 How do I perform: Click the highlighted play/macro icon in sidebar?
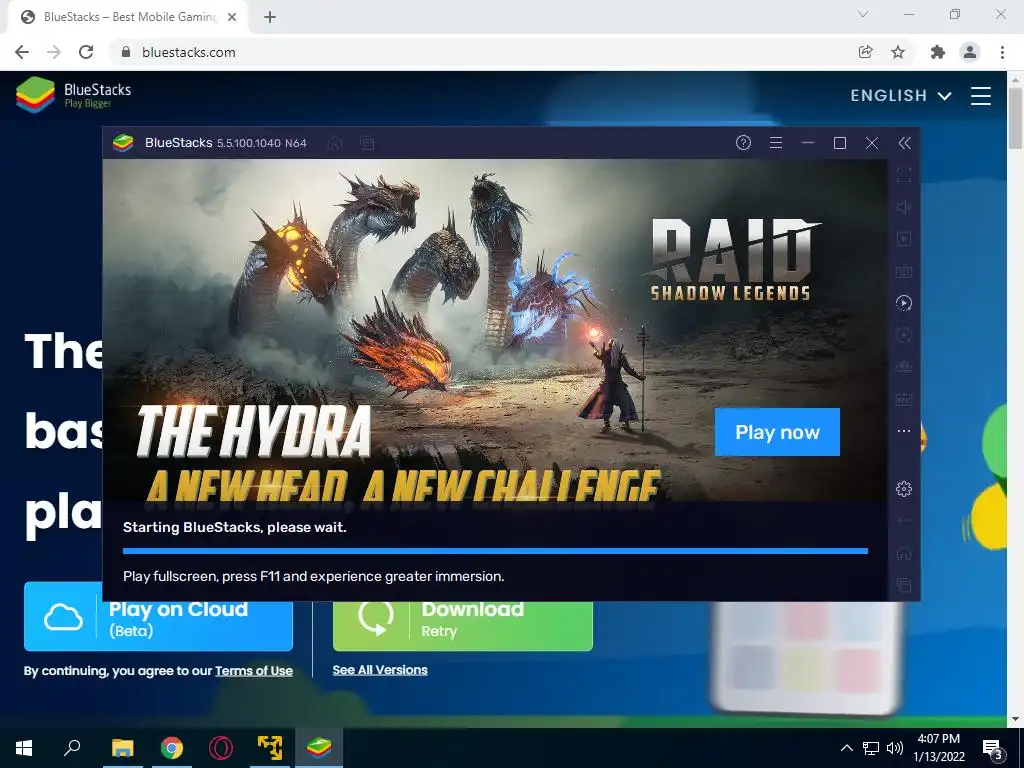[904, 303]
